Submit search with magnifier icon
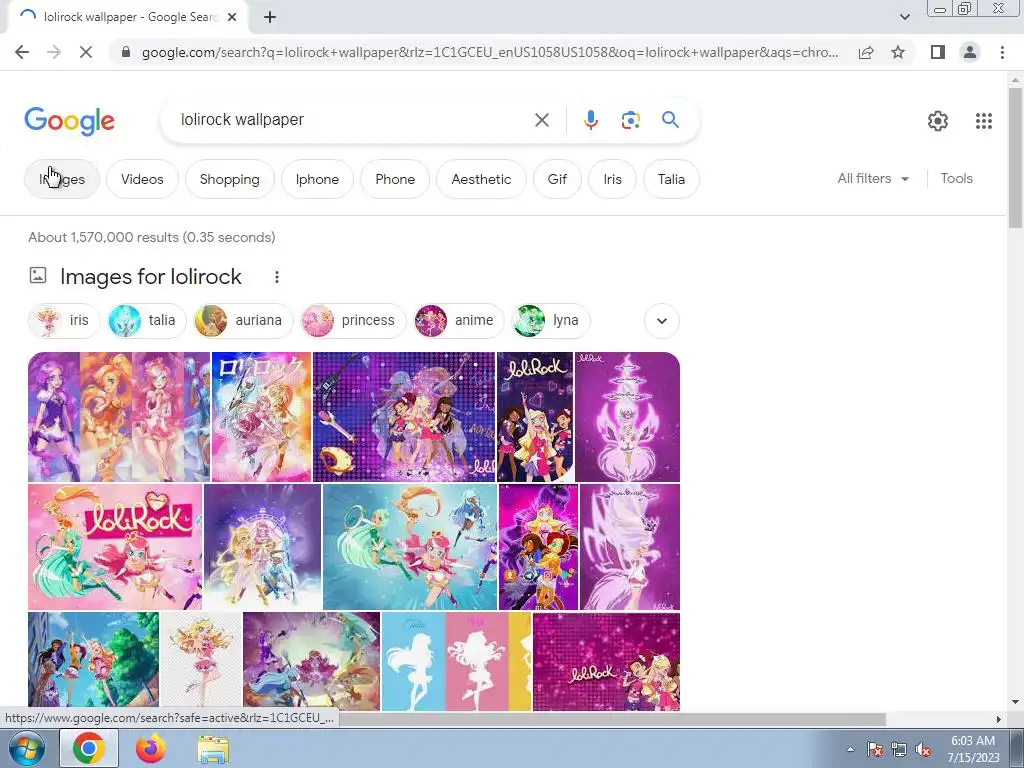Image resolution: width=1024 pixels, height=768 pixels. pos(670,120)
